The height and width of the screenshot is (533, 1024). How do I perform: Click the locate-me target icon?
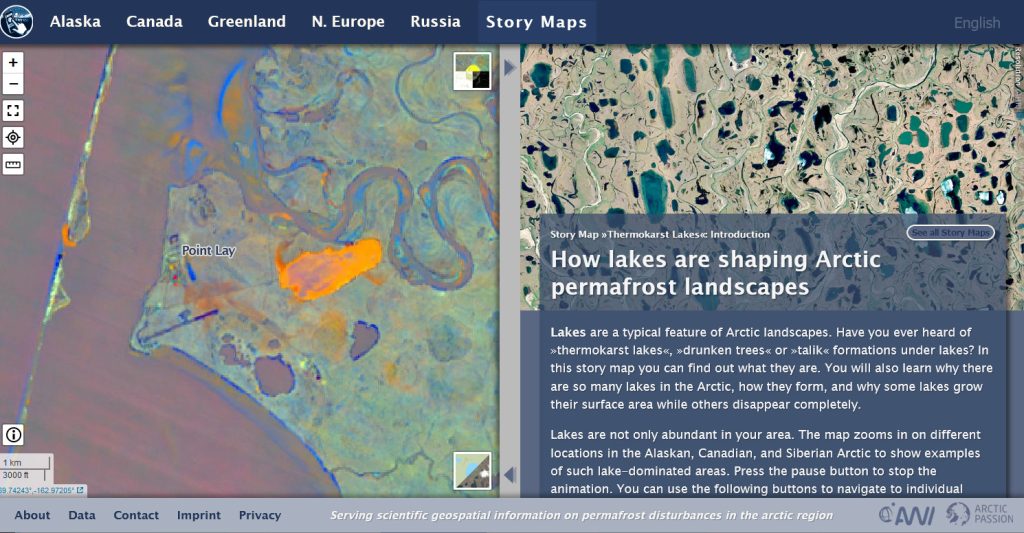(13, 138)
